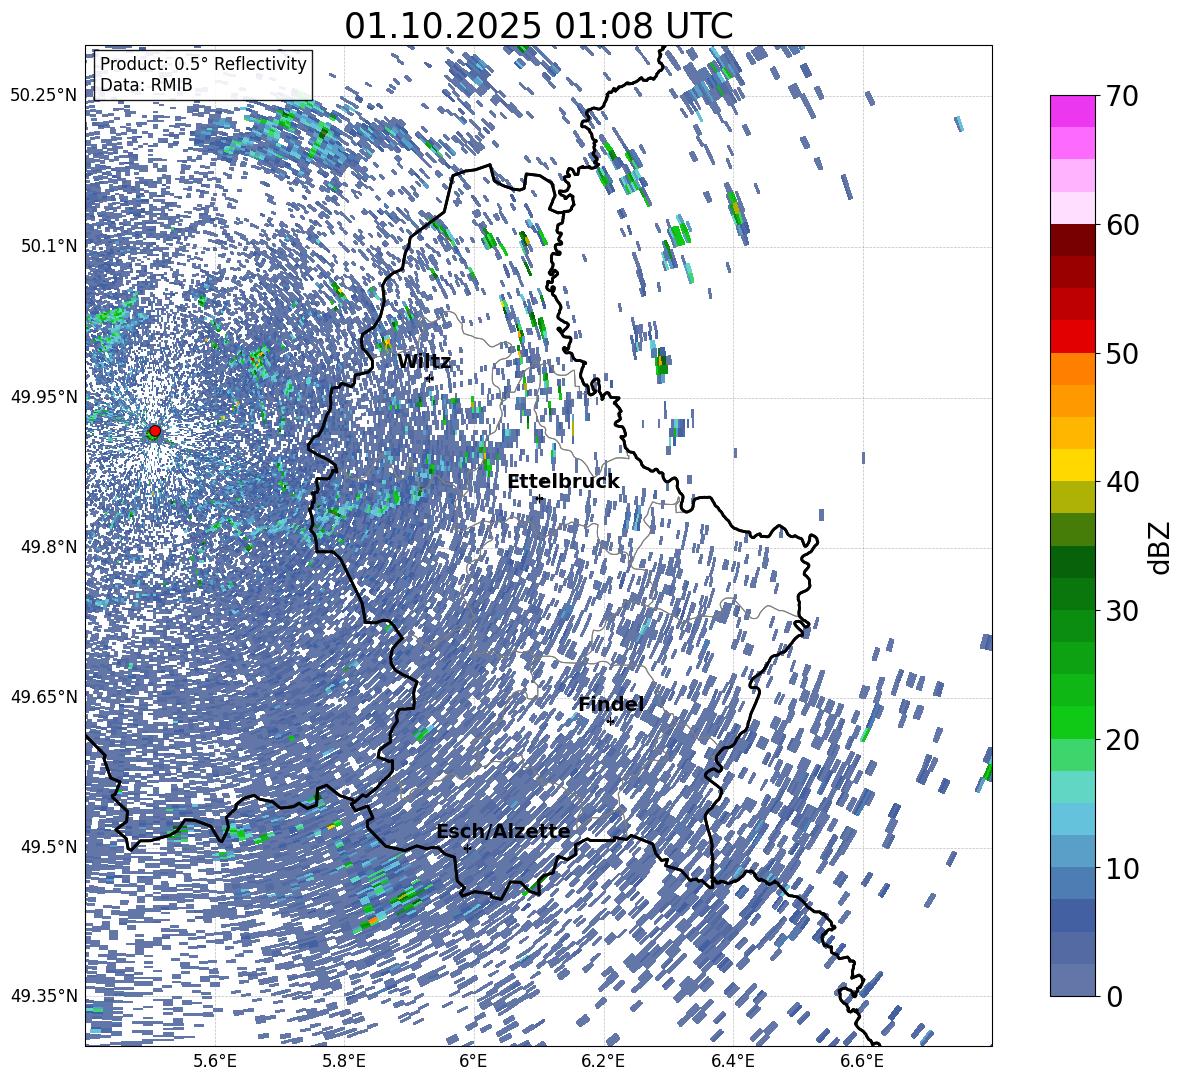1184x1081 pixels.
Task: Click the colorbar tick label 70
Action: tap(1122, 96)
